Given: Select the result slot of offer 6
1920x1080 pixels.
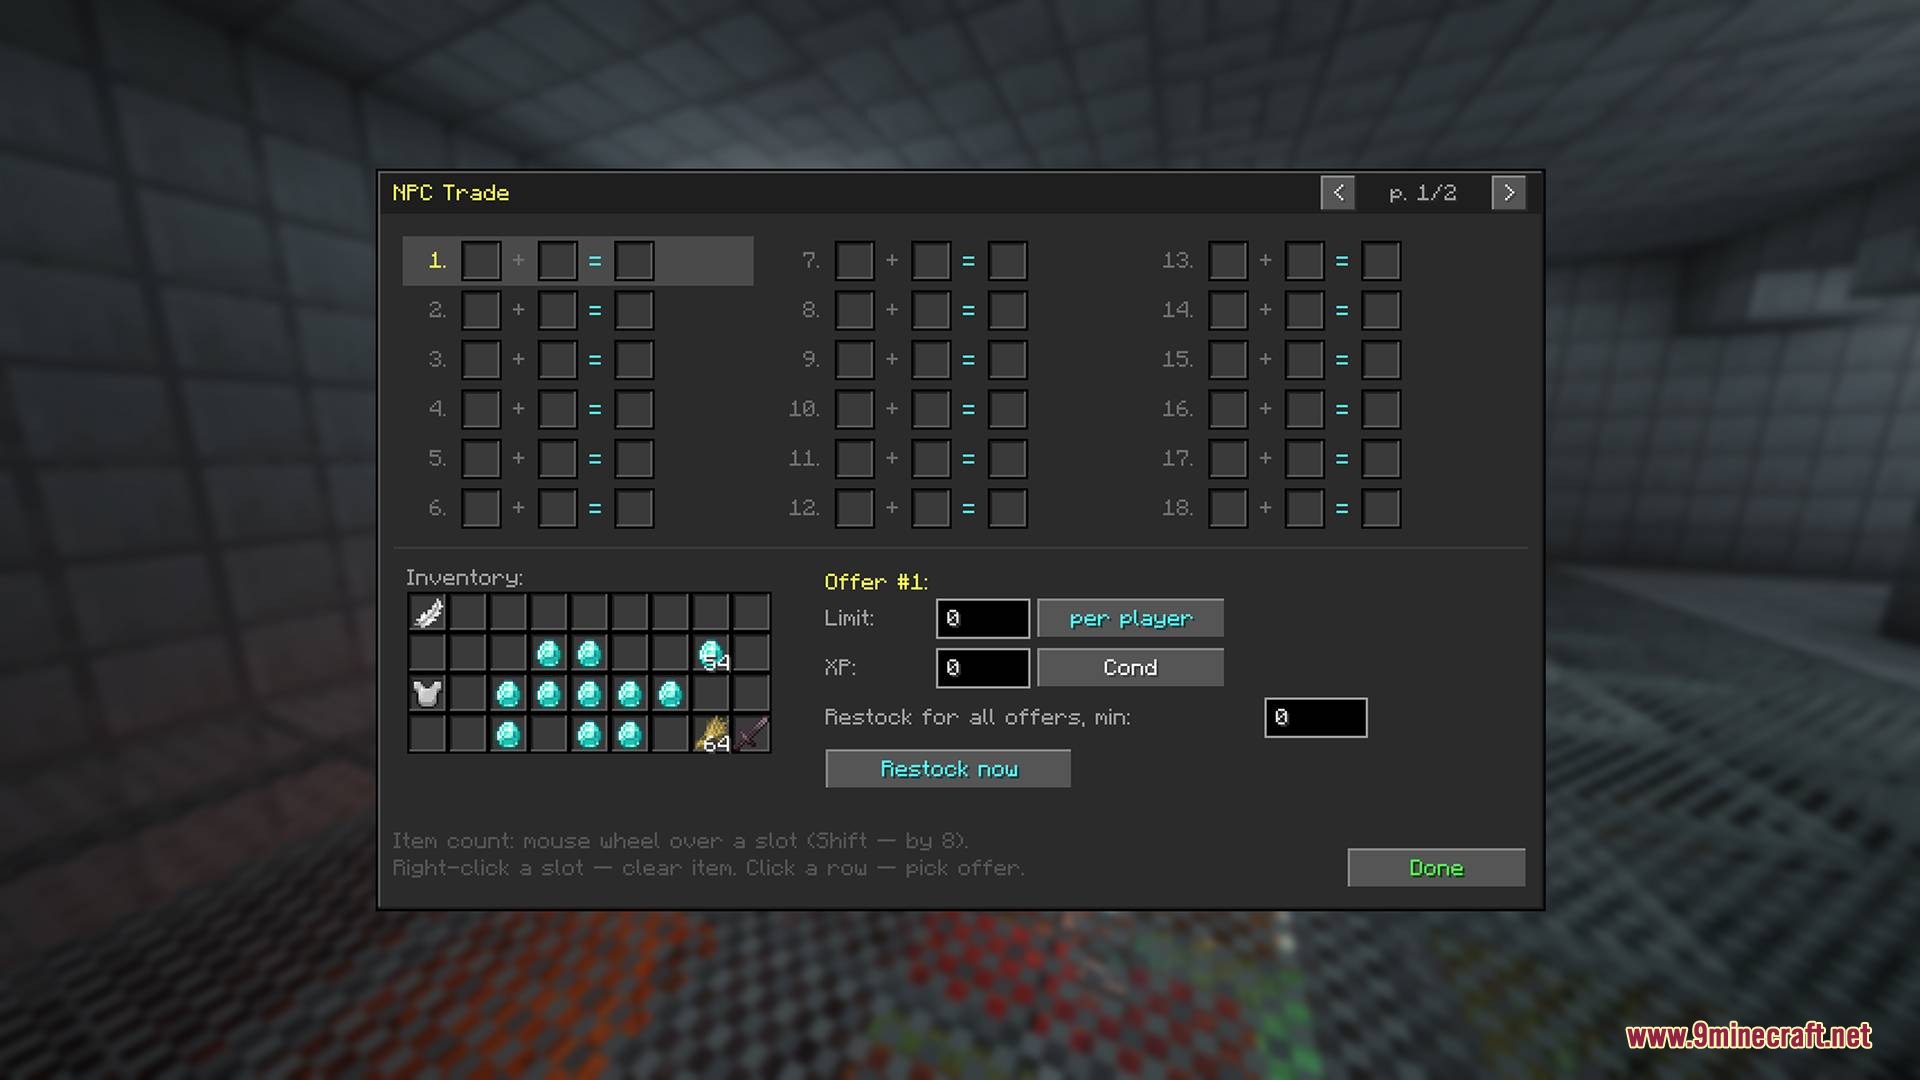Looking at the screenshot, I should (634, 508).
